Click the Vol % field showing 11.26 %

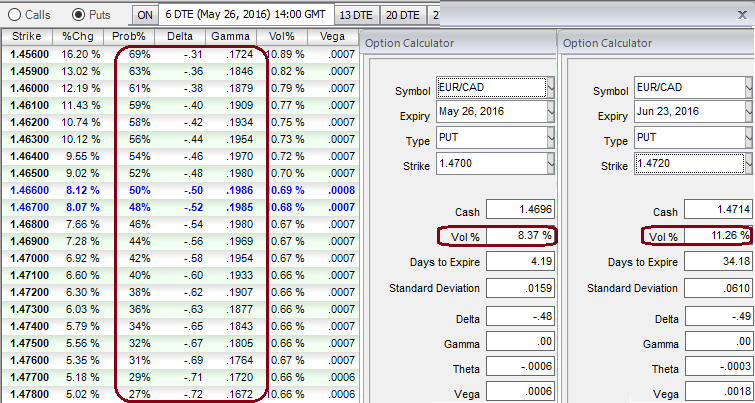(x=718, y=236)
